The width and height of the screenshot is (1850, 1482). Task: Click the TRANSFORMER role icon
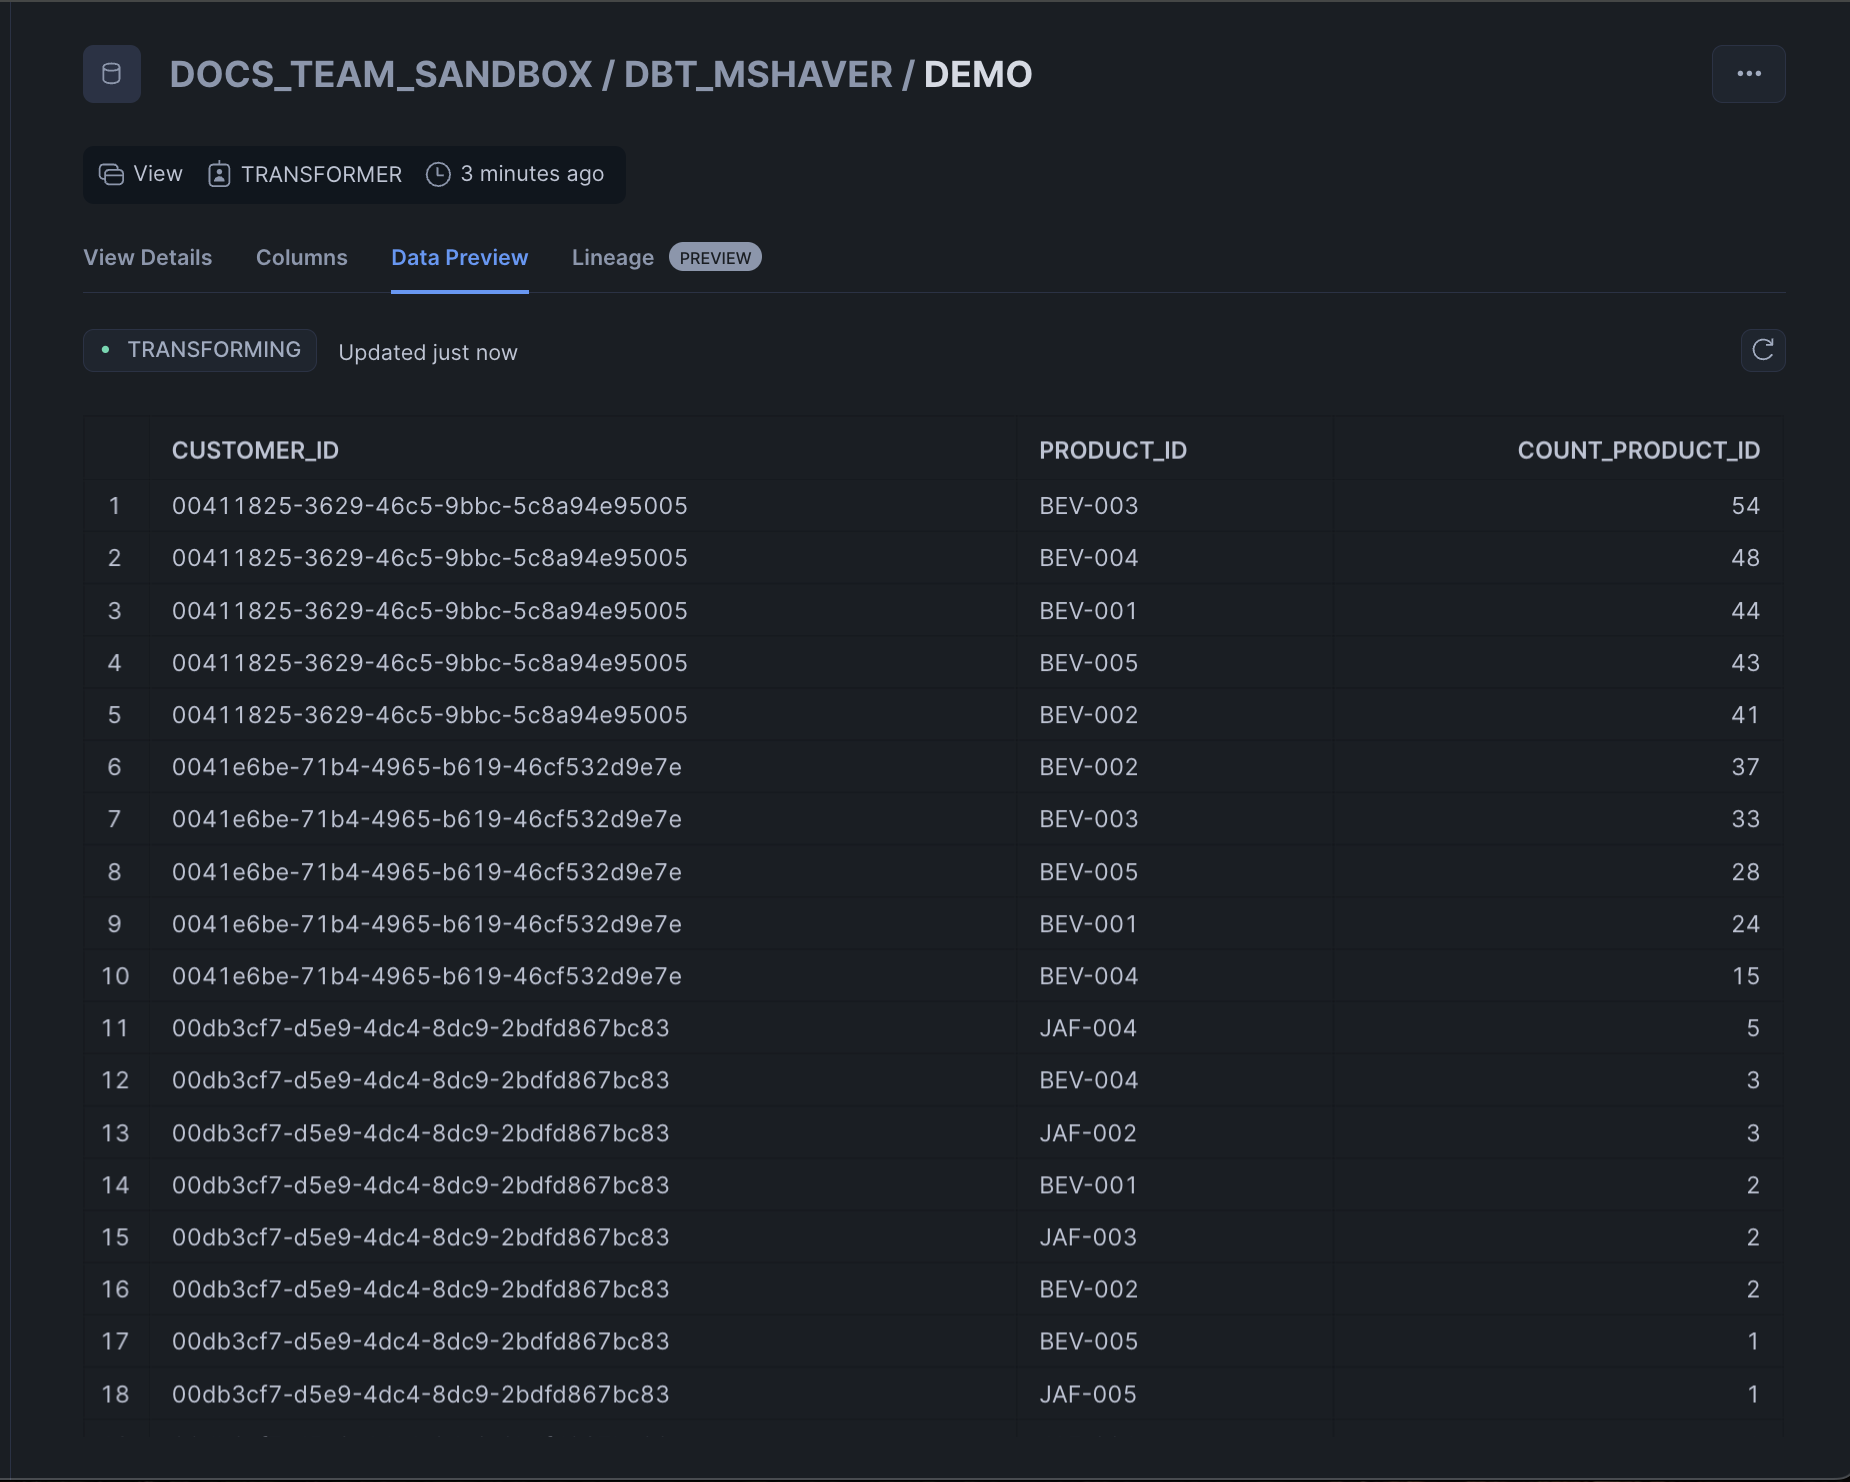[219, 174]
